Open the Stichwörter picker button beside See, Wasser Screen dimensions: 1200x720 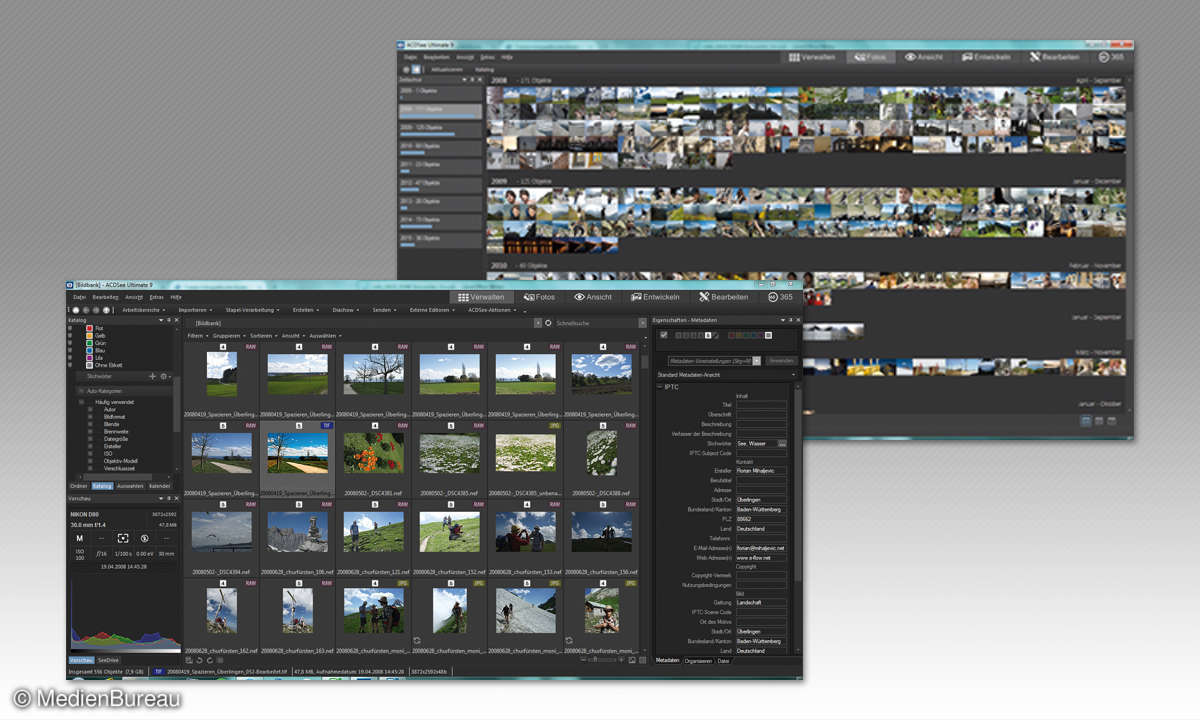782,443
